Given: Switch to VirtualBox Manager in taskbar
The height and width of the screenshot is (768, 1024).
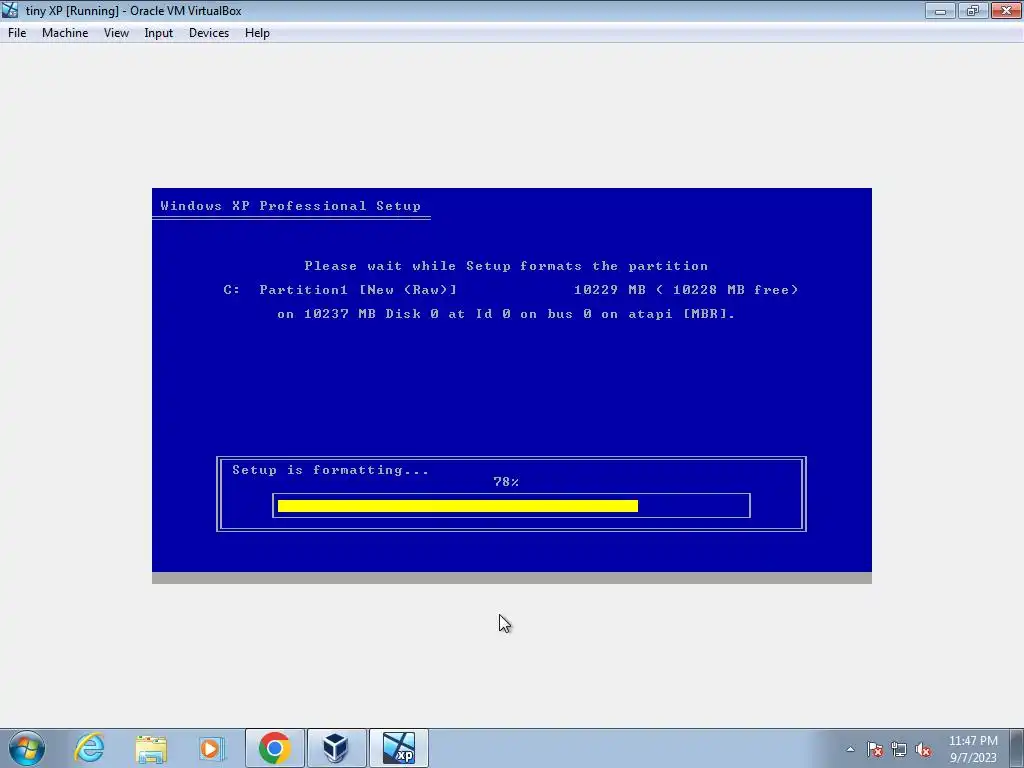Looking at the screenshot, I should click(336, 748).
